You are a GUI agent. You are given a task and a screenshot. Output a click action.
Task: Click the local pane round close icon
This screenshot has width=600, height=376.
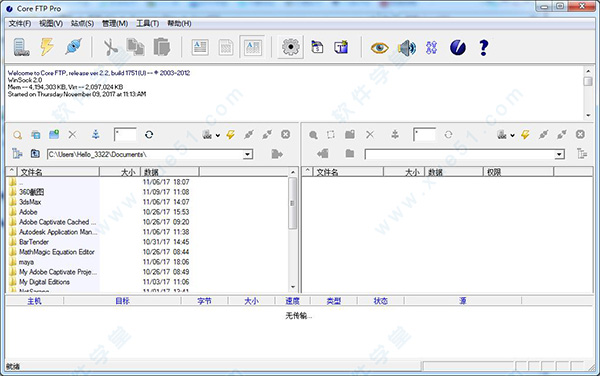(x=285, y=134)
